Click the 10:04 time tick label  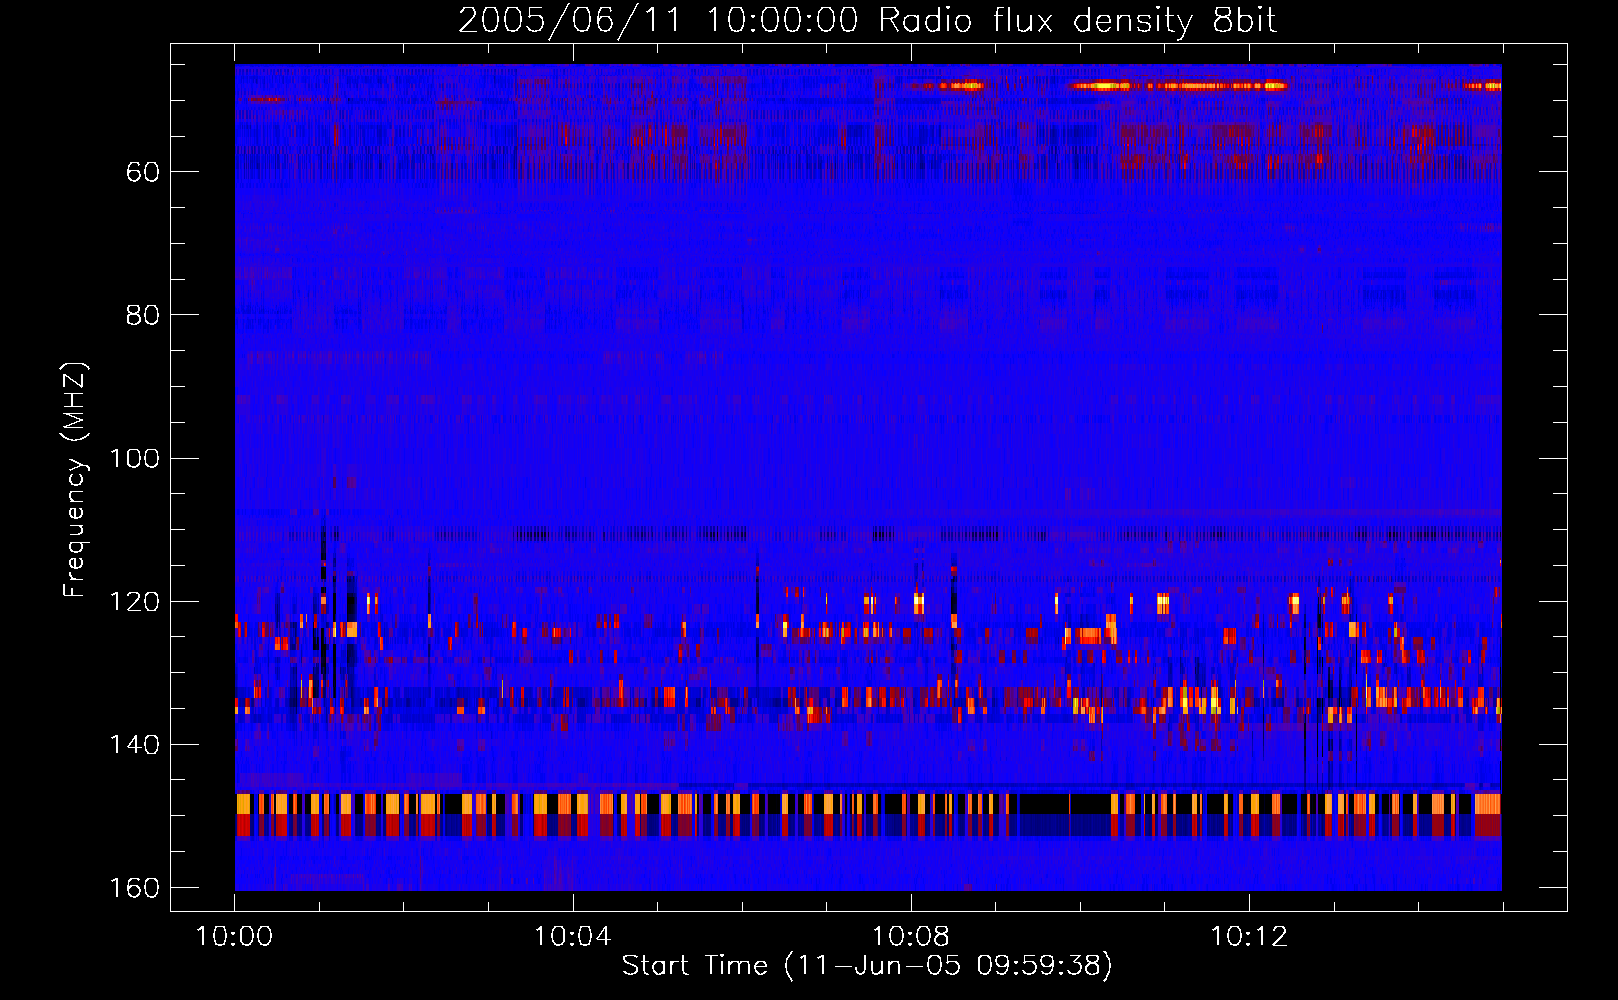[572, 937]
